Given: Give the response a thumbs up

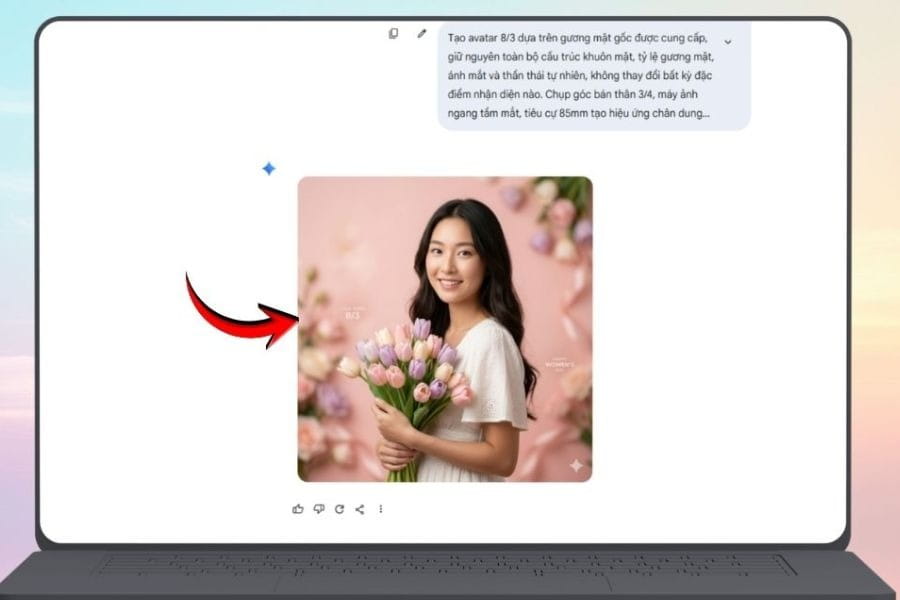Looking at the screenshot, I should [x=298, y=509].
